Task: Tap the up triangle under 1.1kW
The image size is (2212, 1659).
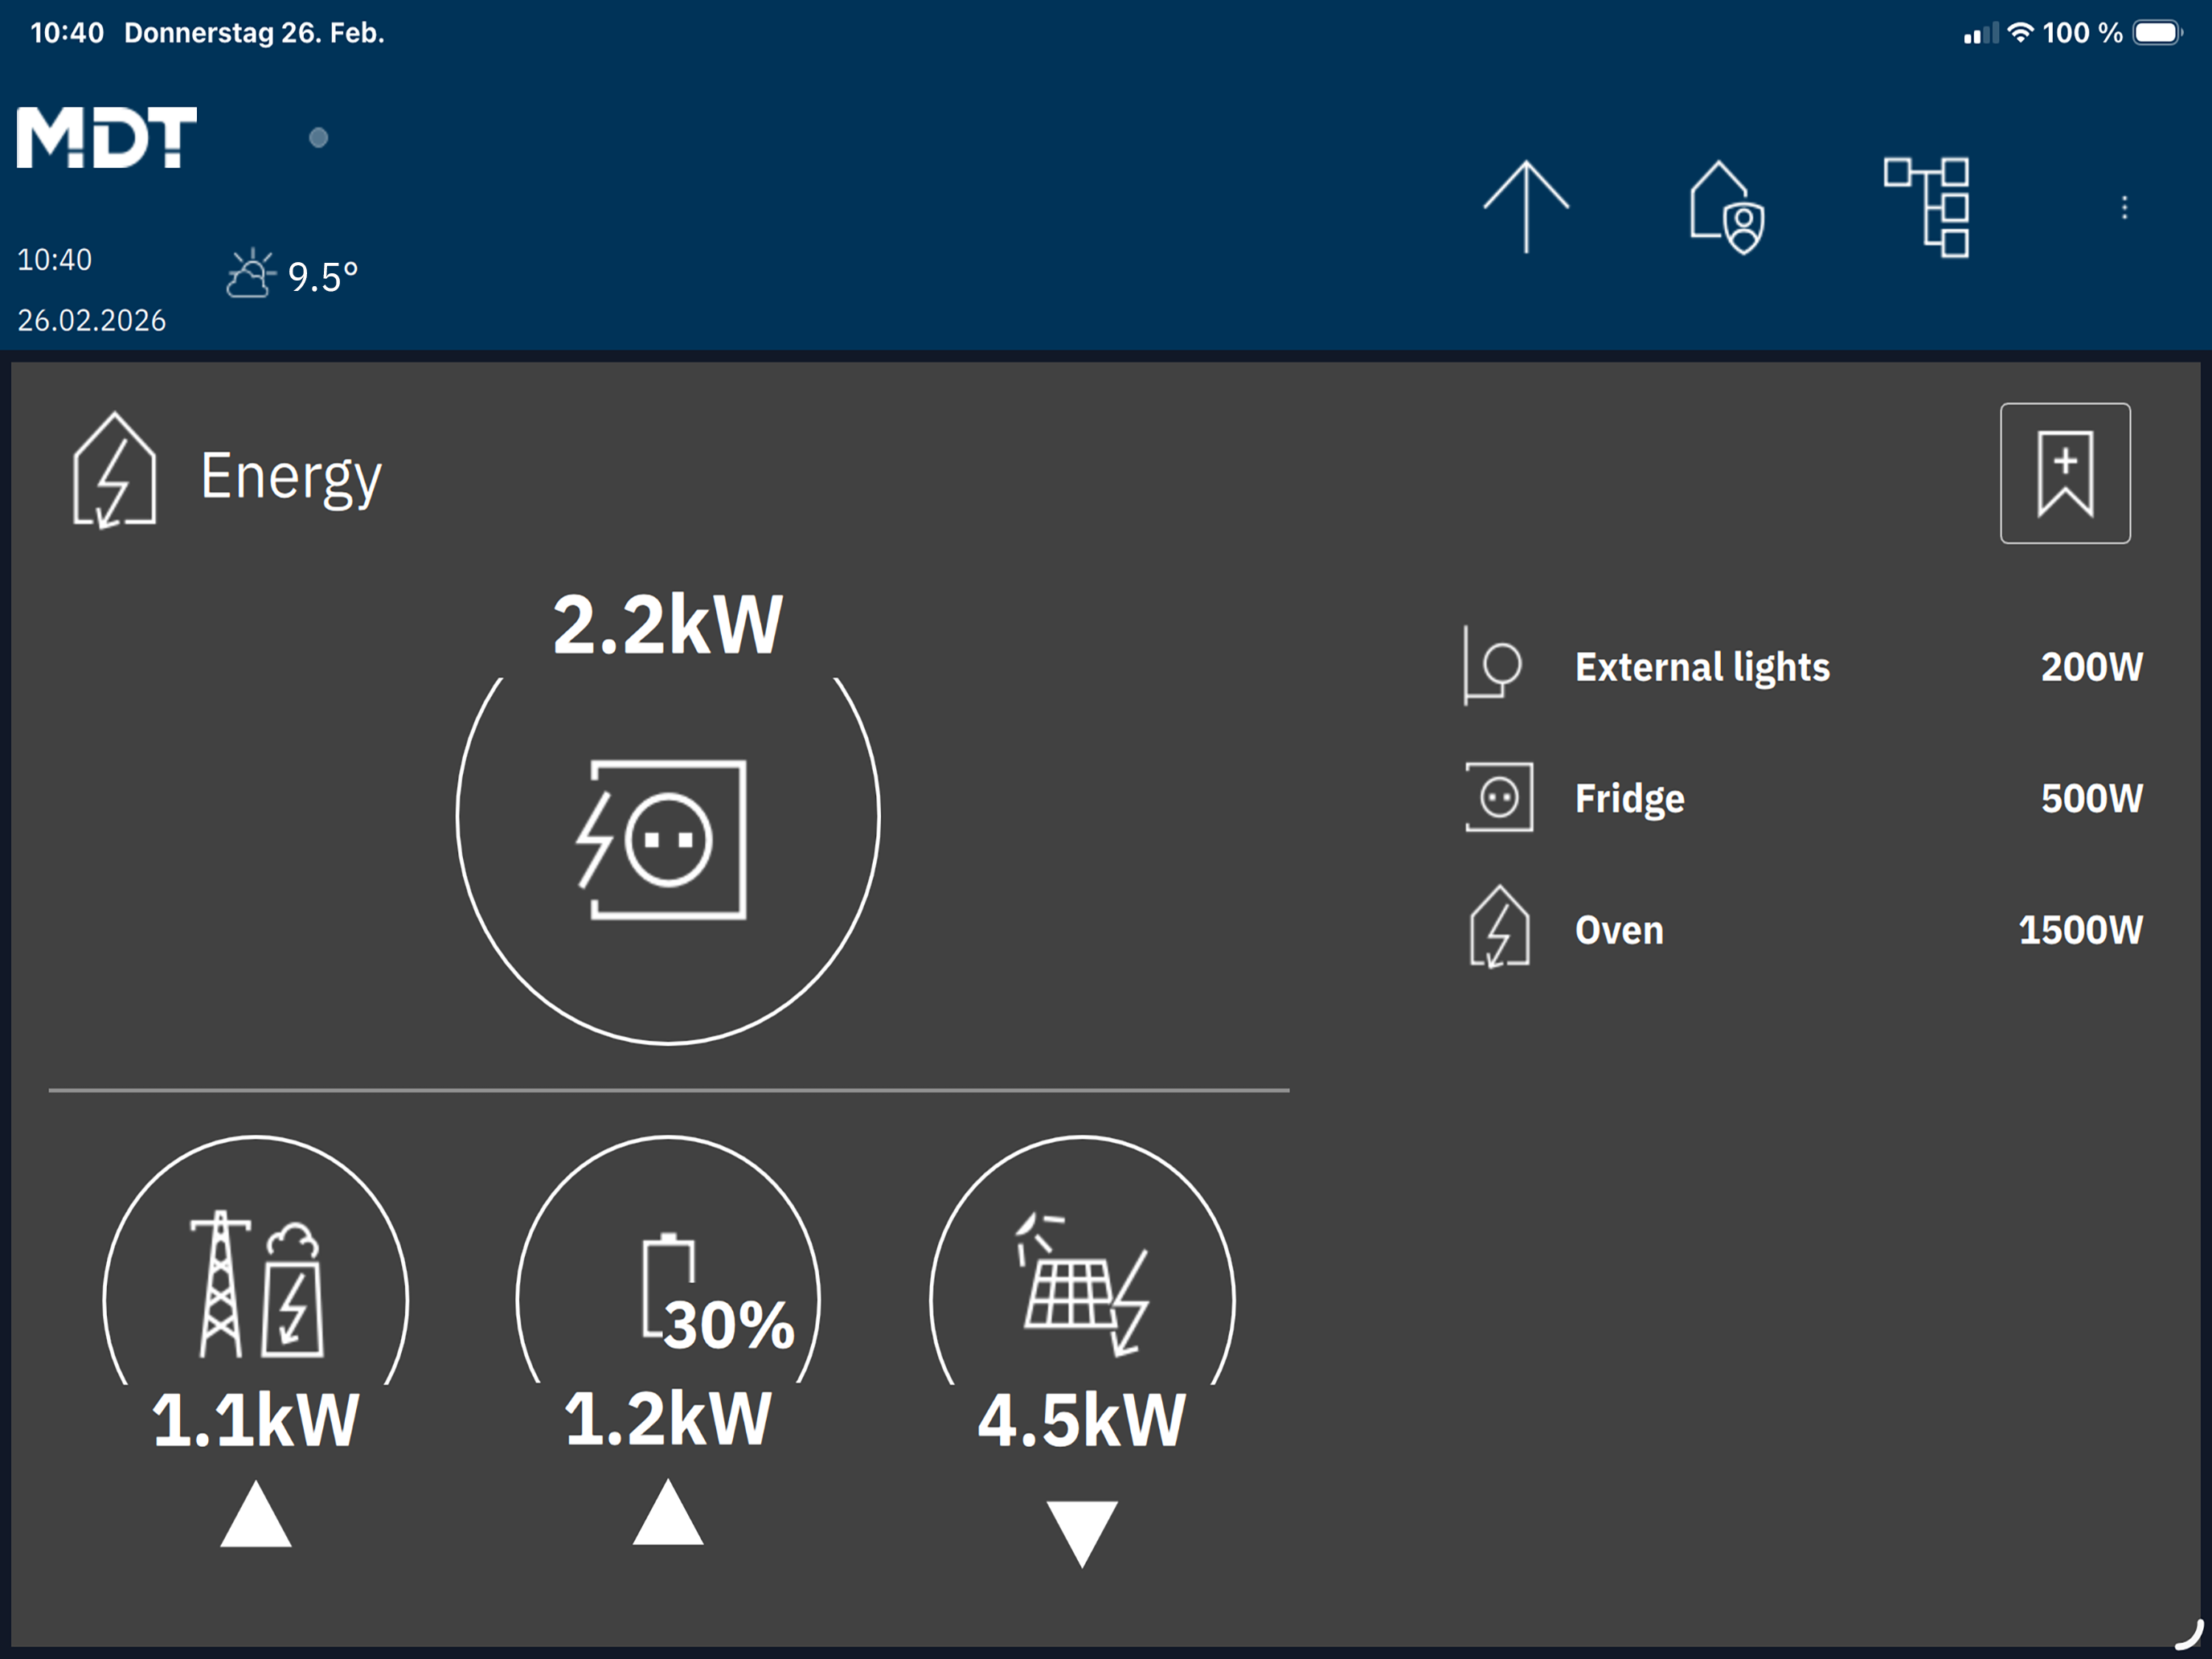Action: [x=256, y=1514]
